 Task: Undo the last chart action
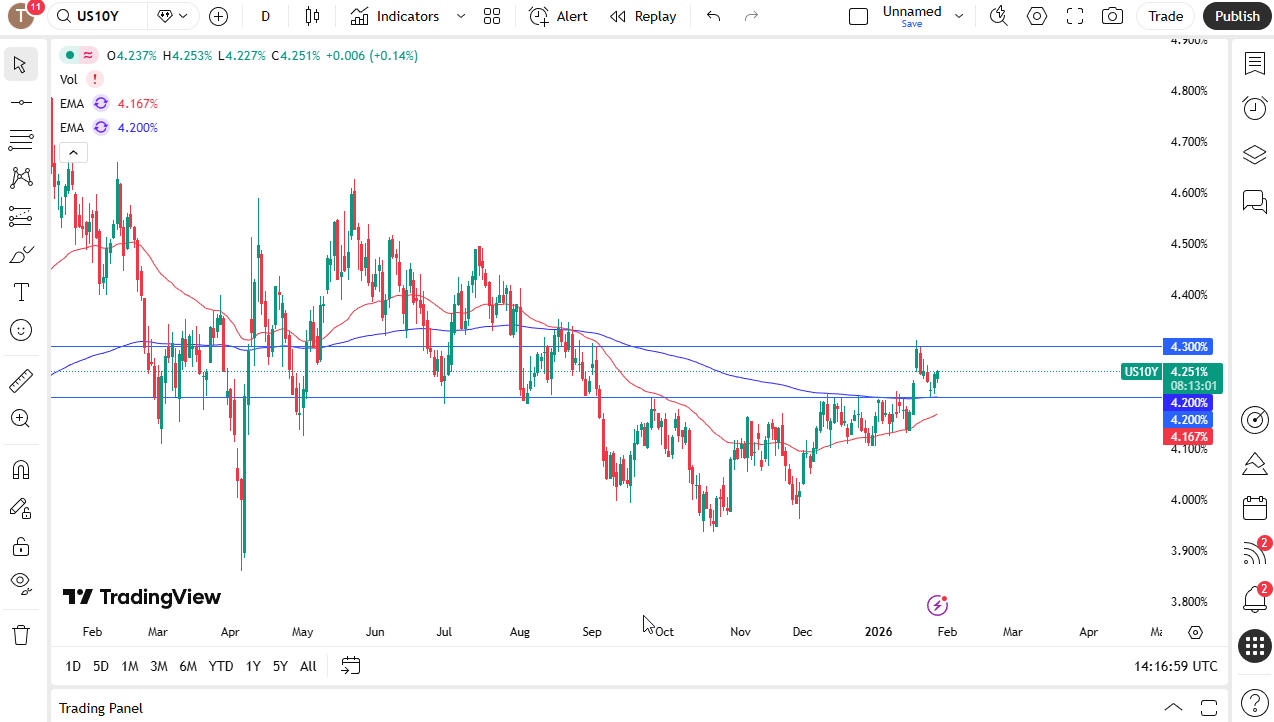pyautogui.click(x=713, y=16)
